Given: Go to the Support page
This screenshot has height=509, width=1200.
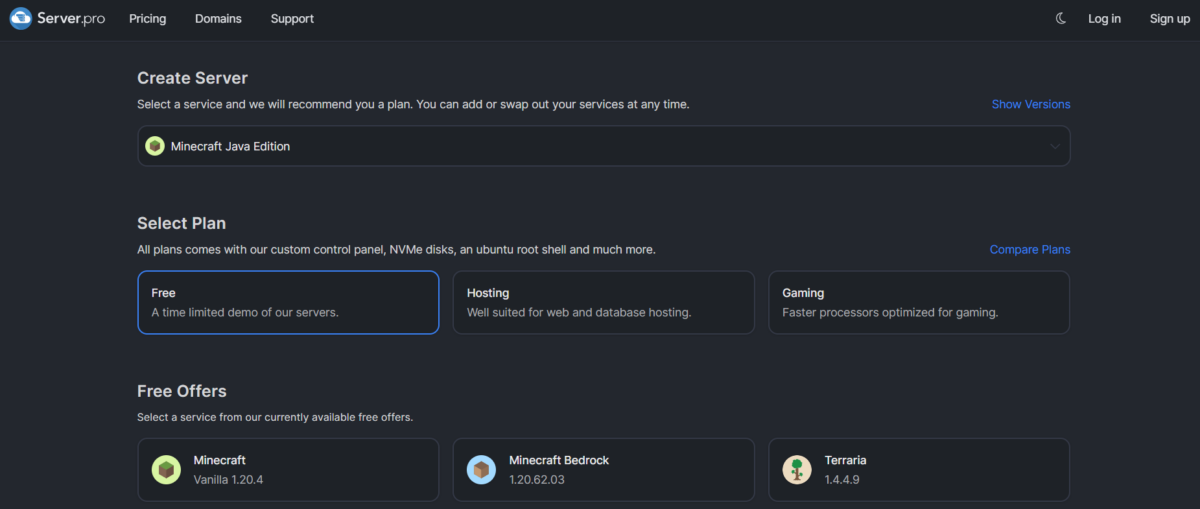Looking at the screenshot, I should [292, 19].
